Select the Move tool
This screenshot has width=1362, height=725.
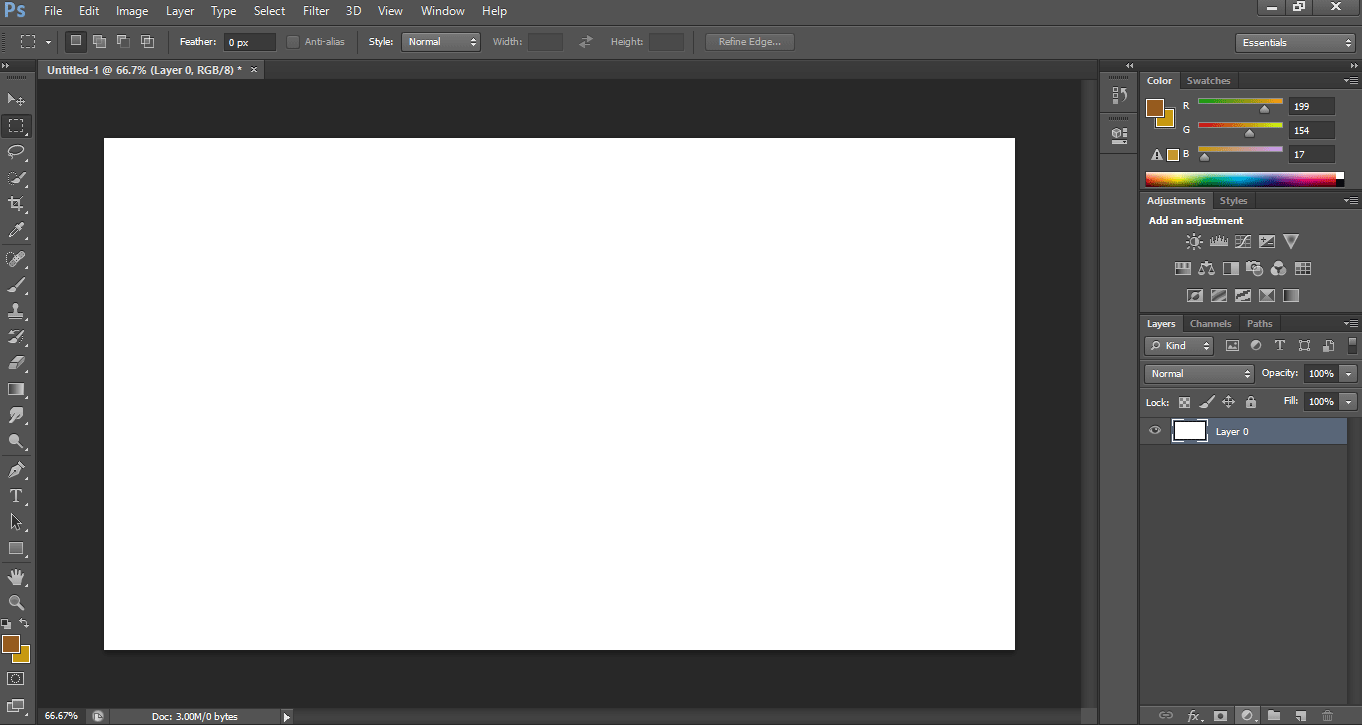click(x=16, y=99)
